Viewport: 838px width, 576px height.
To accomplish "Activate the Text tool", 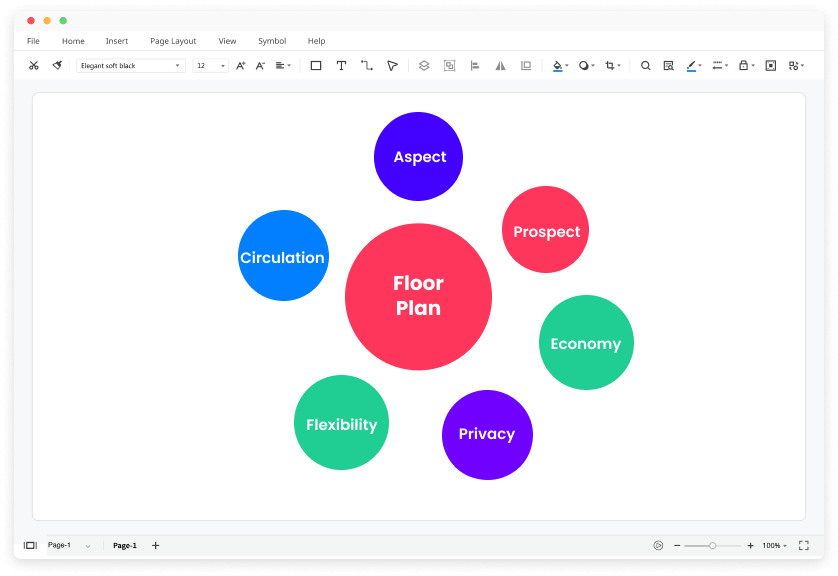I will 341,66.
